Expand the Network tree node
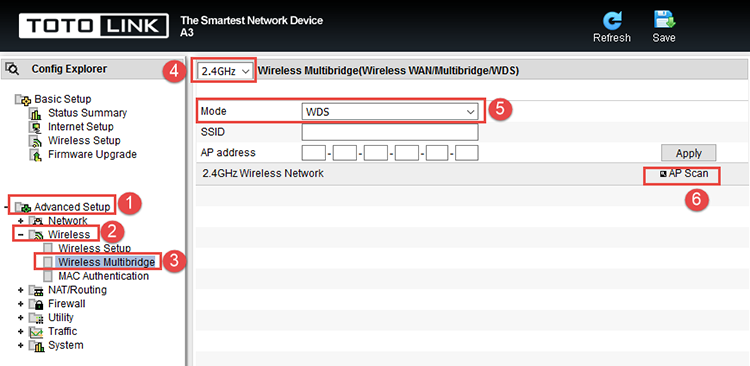 21,221
